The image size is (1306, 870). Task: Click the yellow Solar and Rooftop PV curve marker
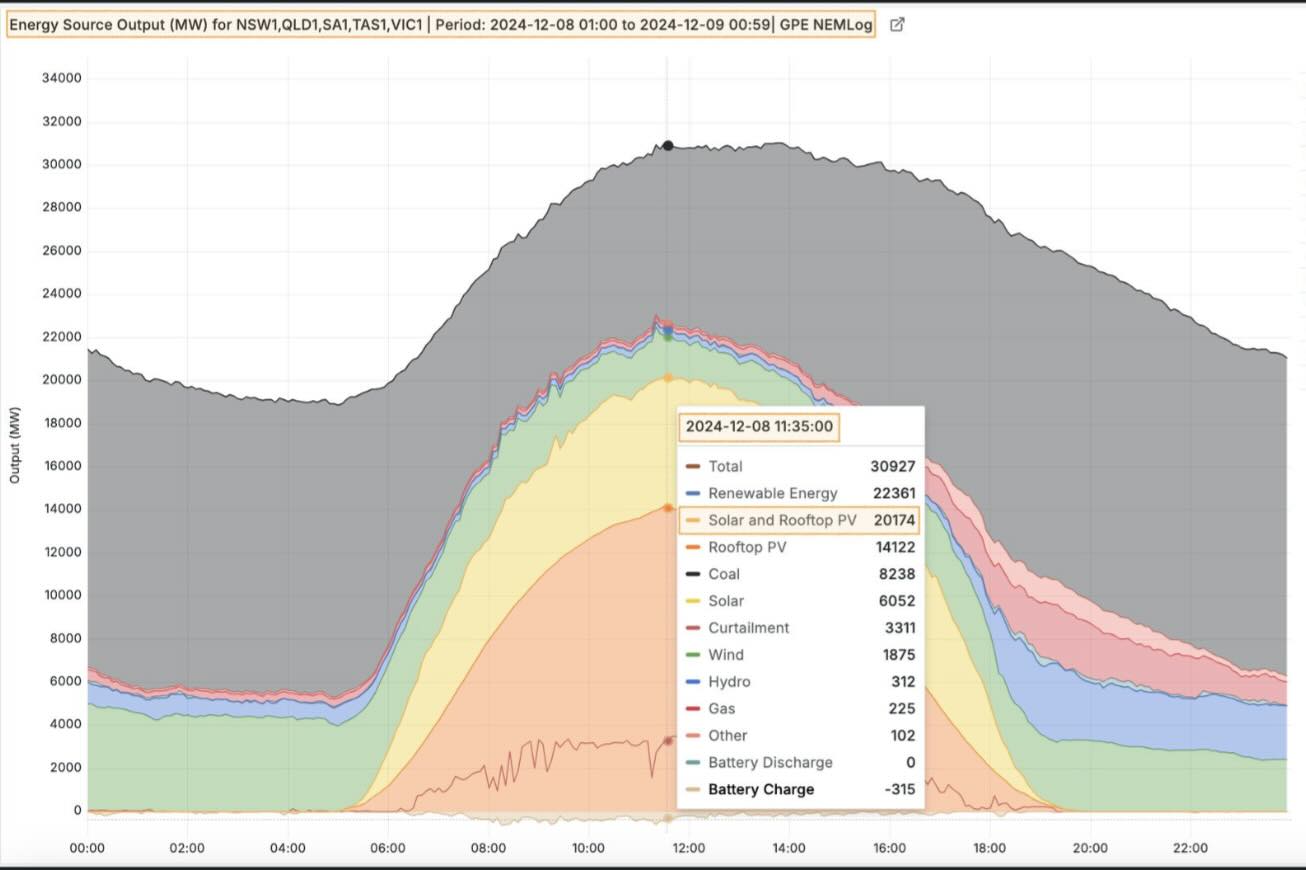tap(668, 378)
